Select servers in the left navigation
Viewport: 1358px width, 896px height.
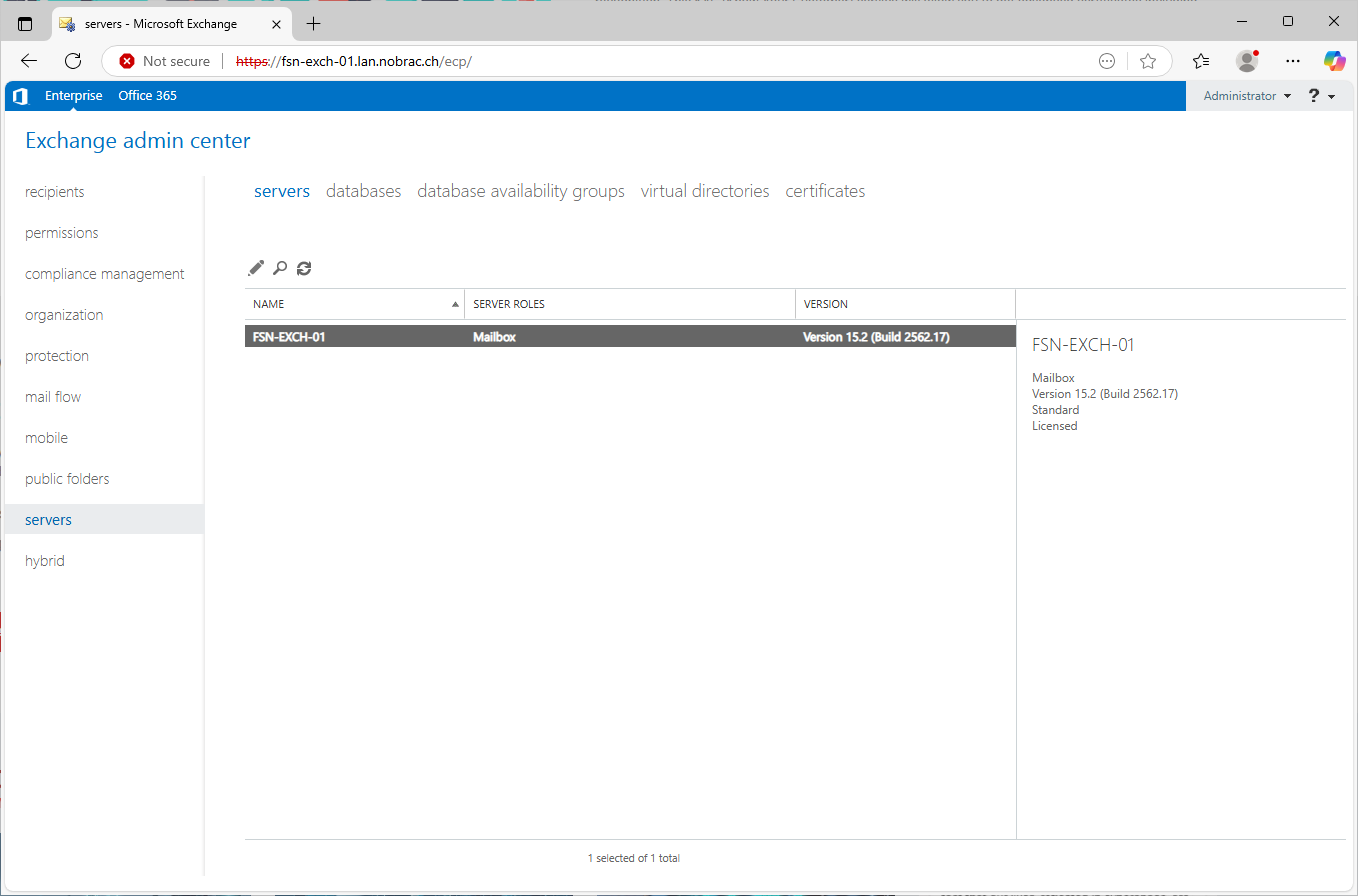click(104, 520)
